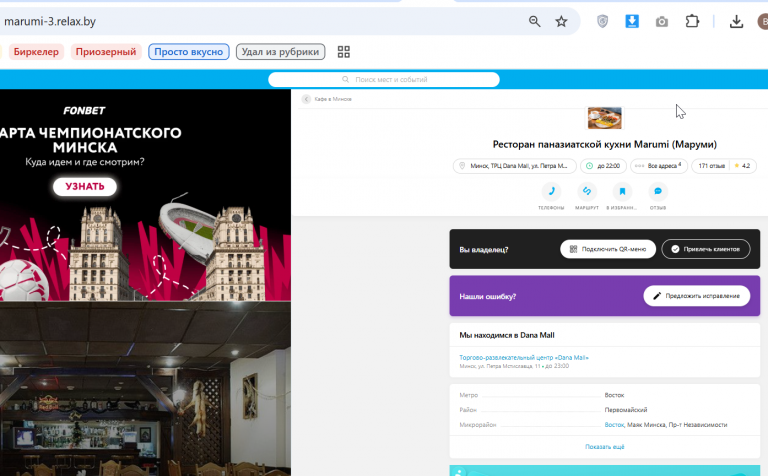The width and height of the screenshot is (768, 476).
Task: Open the Биркелер bookmark group
Action: (36, 51)
